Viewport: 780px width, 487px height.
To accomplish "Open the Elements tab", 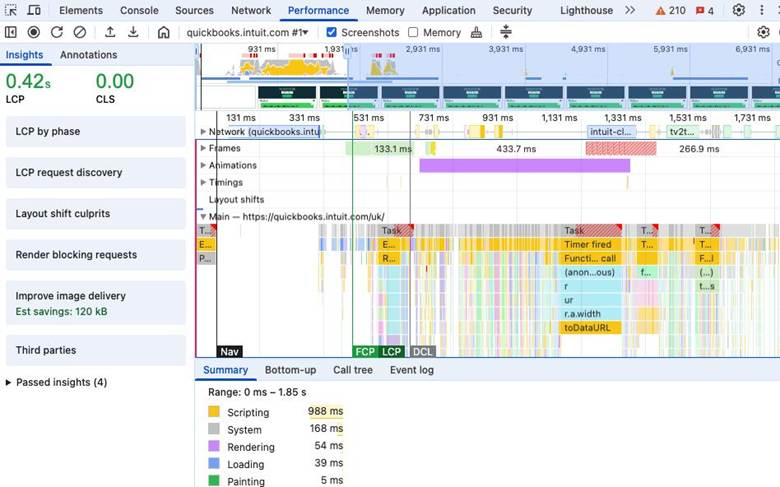I will 81,10.
